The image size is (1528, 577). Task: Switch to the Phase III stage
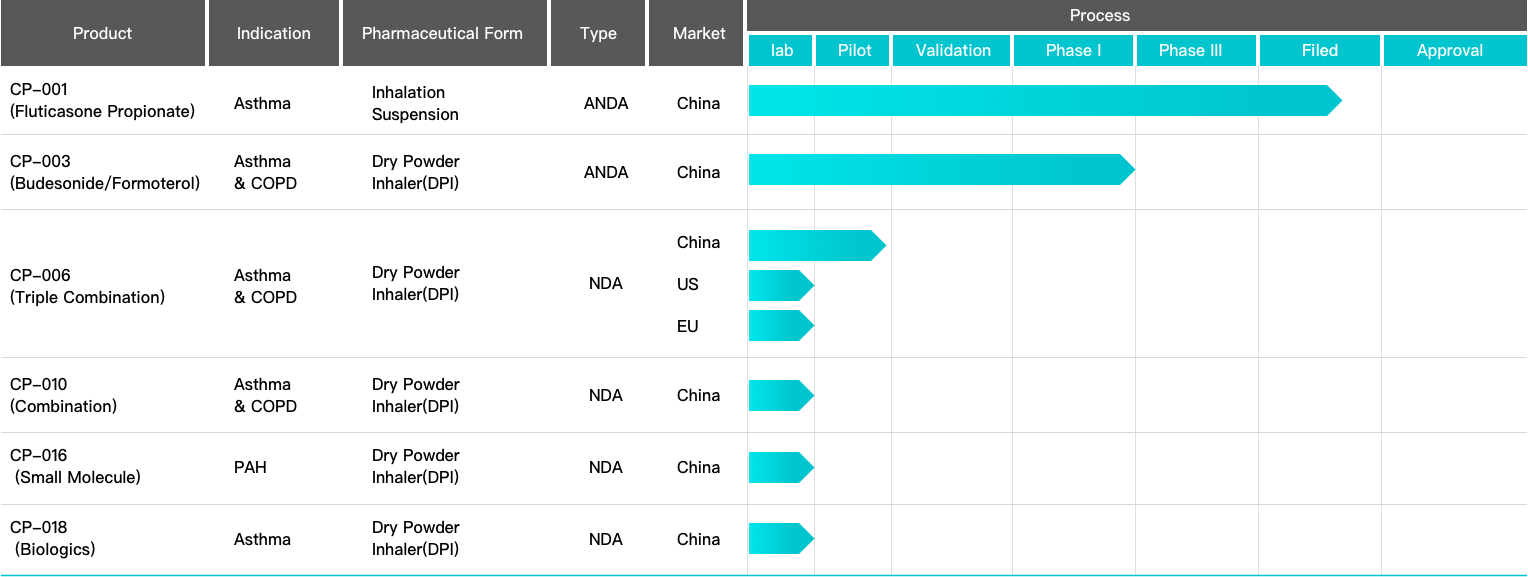pyautogui.click(x=1196, y=50)
